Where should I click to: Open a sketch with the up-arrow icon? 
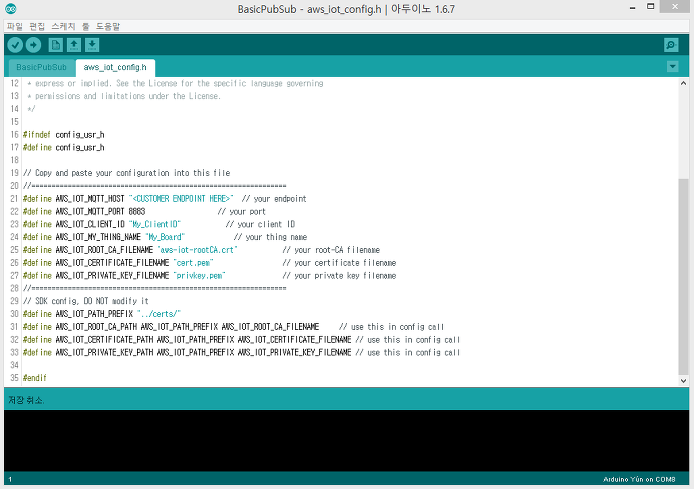coord(74,45)
